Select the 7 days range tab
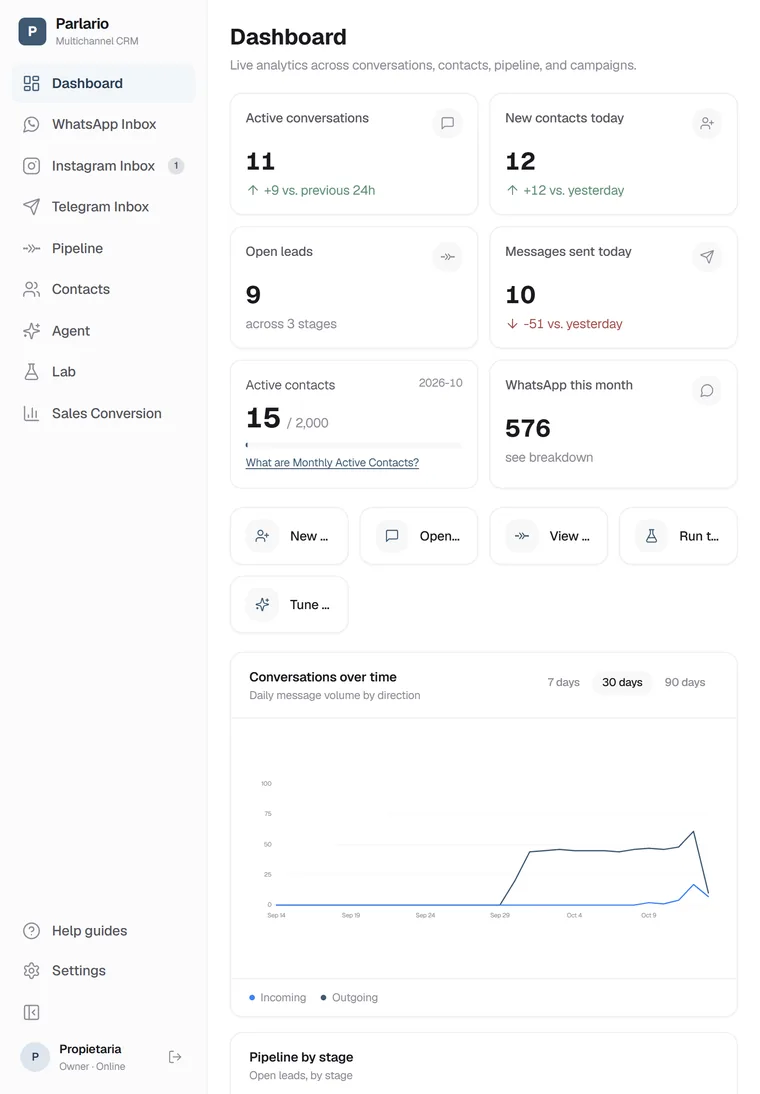The height and width of the screenshot is (1094, 760). pyautogui.click(x=563, y=682)
